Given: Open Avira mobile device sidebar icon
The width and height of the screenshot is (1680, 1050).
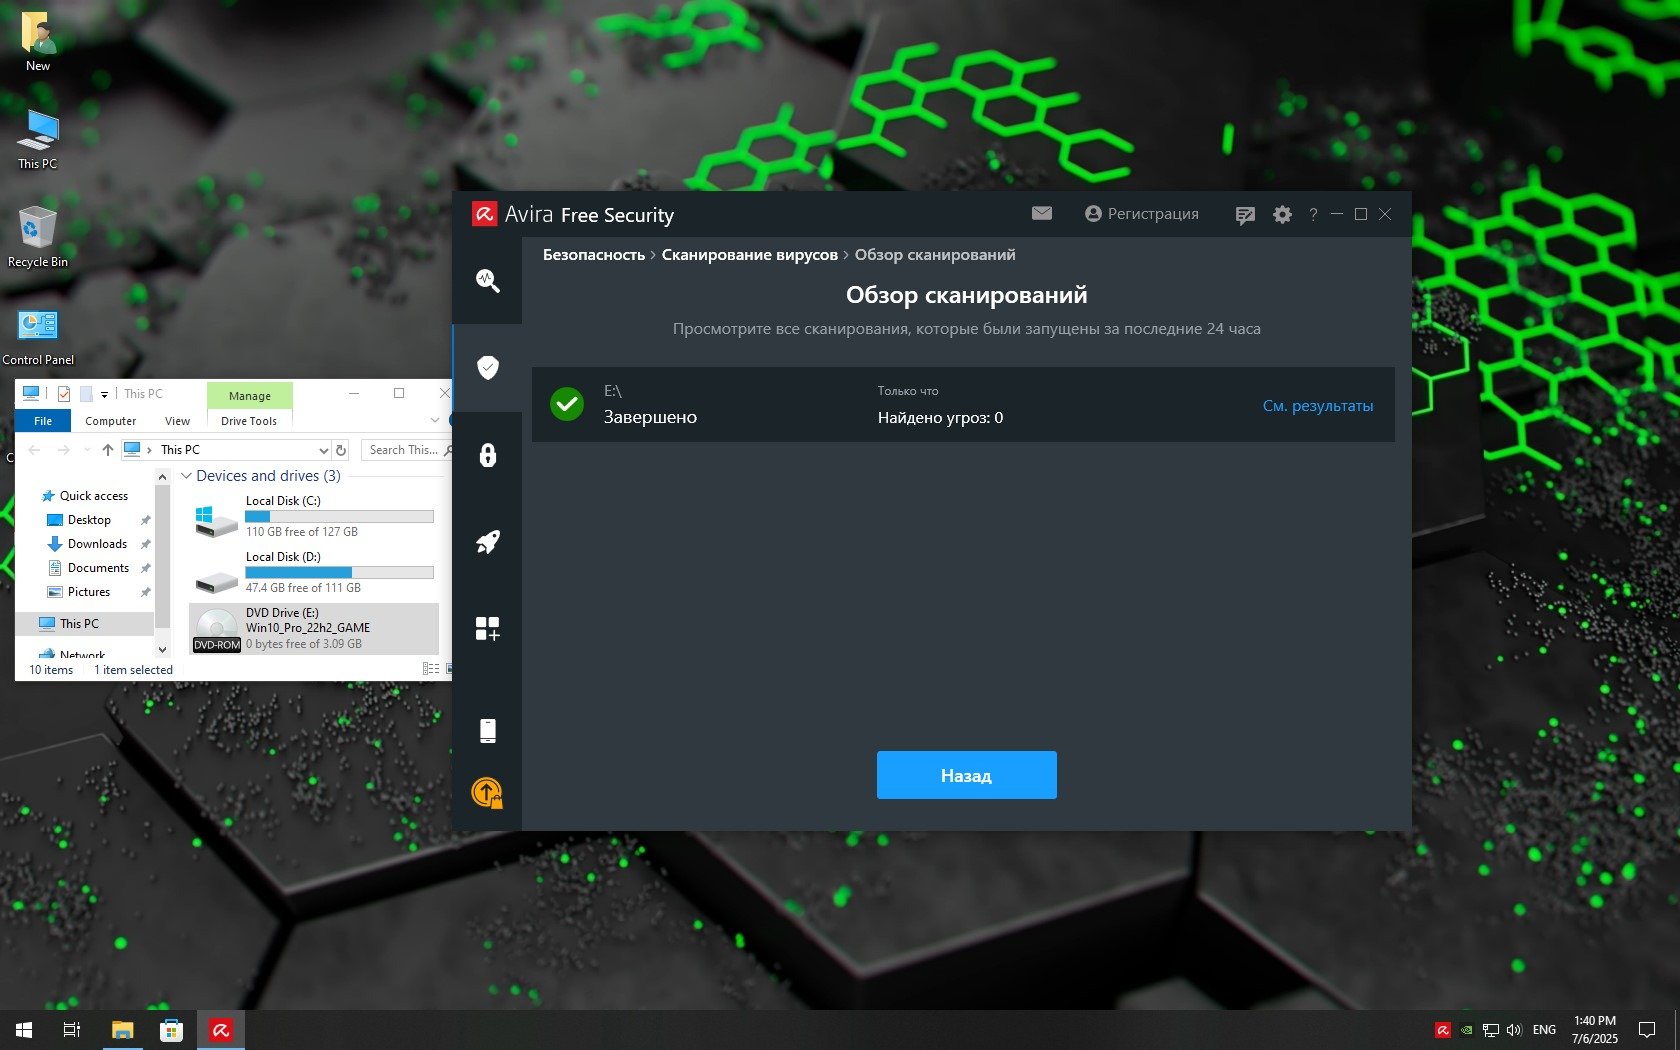Looking at the screenshot, I should point(487,730).
